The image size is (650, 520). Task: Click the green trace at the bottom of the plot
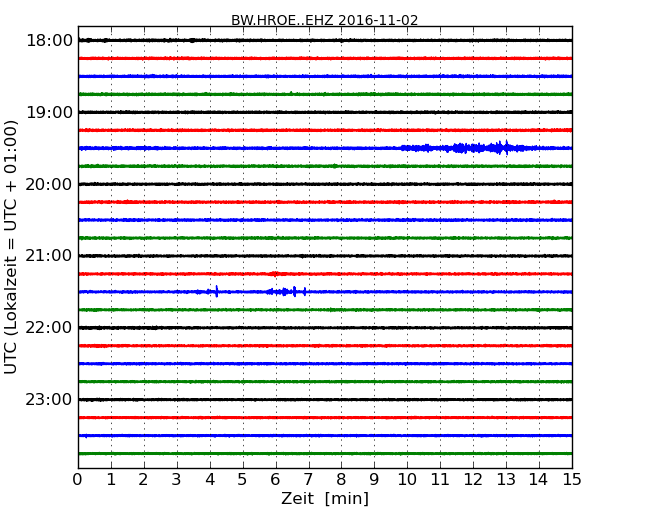coord(325,454)
